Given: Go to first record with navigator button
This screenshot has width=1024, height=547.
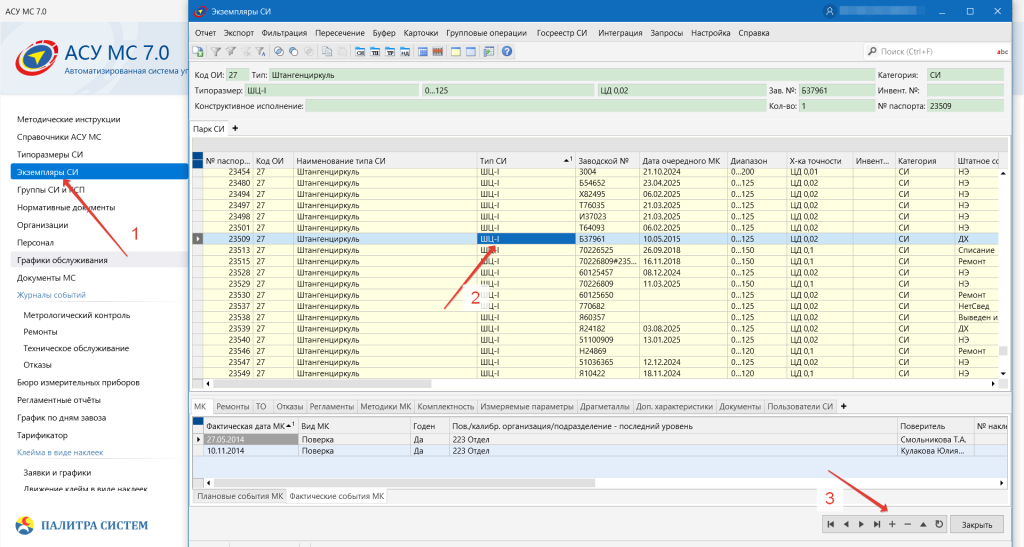Looking at the screenshot, I should click(830, 524).
